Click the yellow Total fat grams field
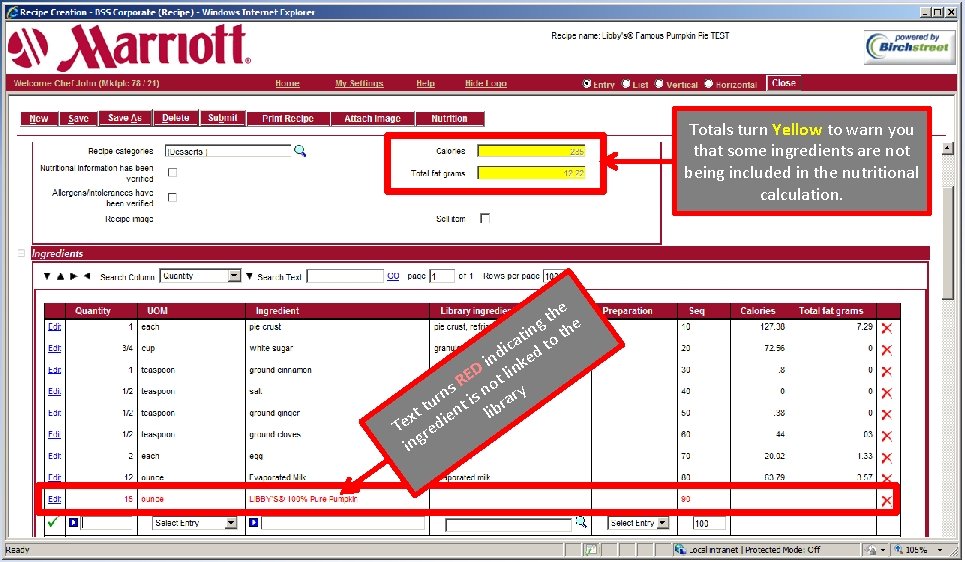 (x=531, y=173)
